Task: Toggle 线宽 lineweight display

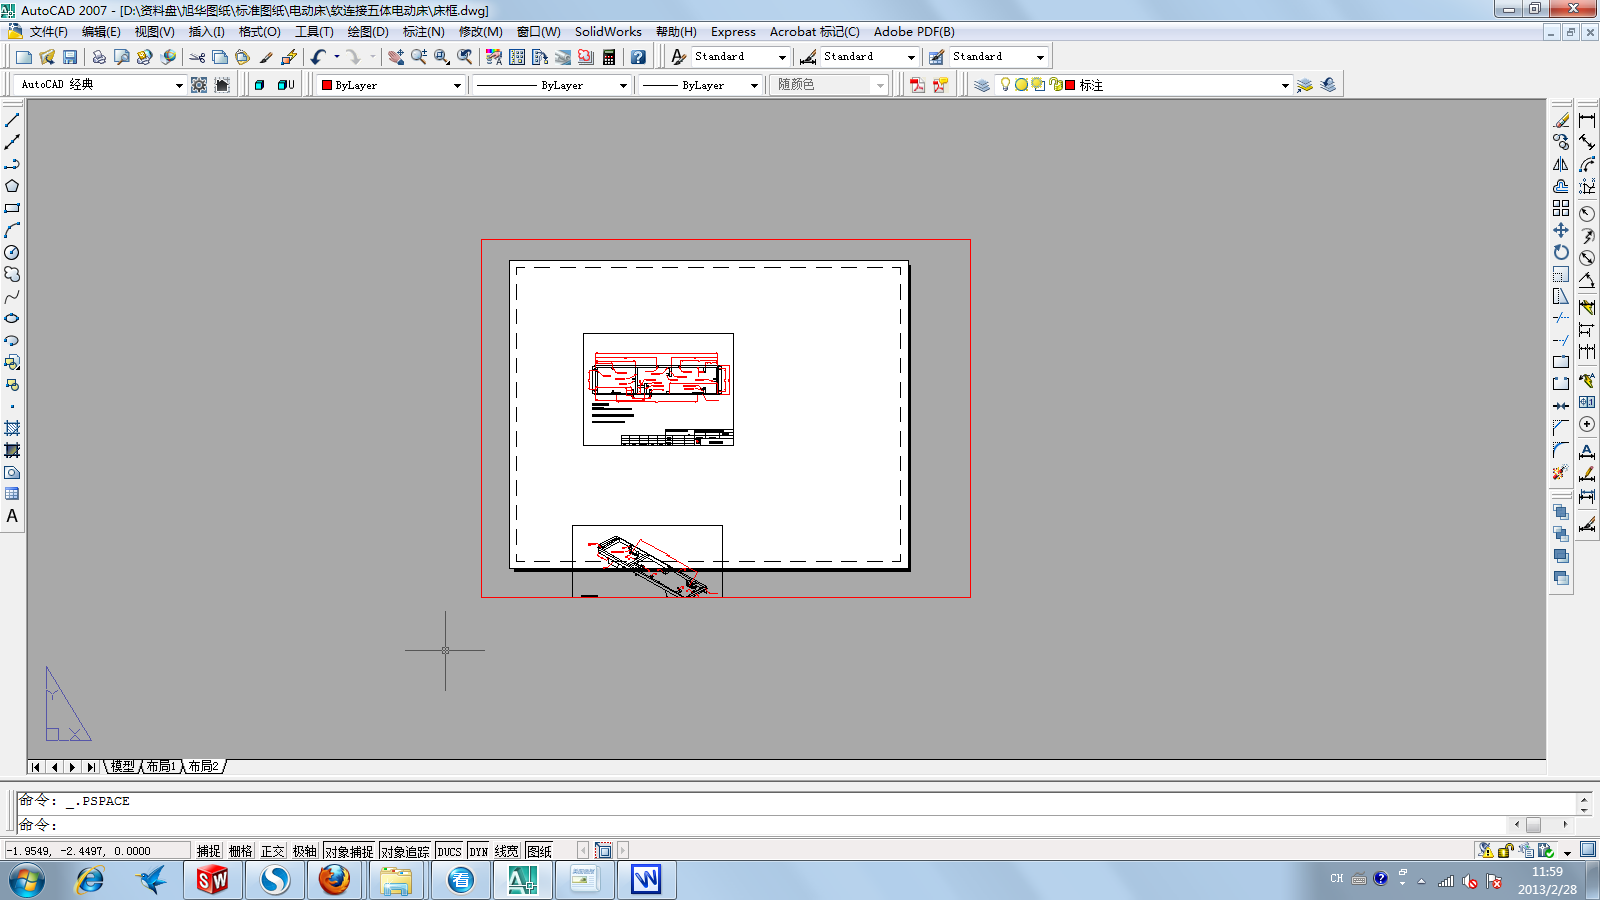Action: pos(507,851)
